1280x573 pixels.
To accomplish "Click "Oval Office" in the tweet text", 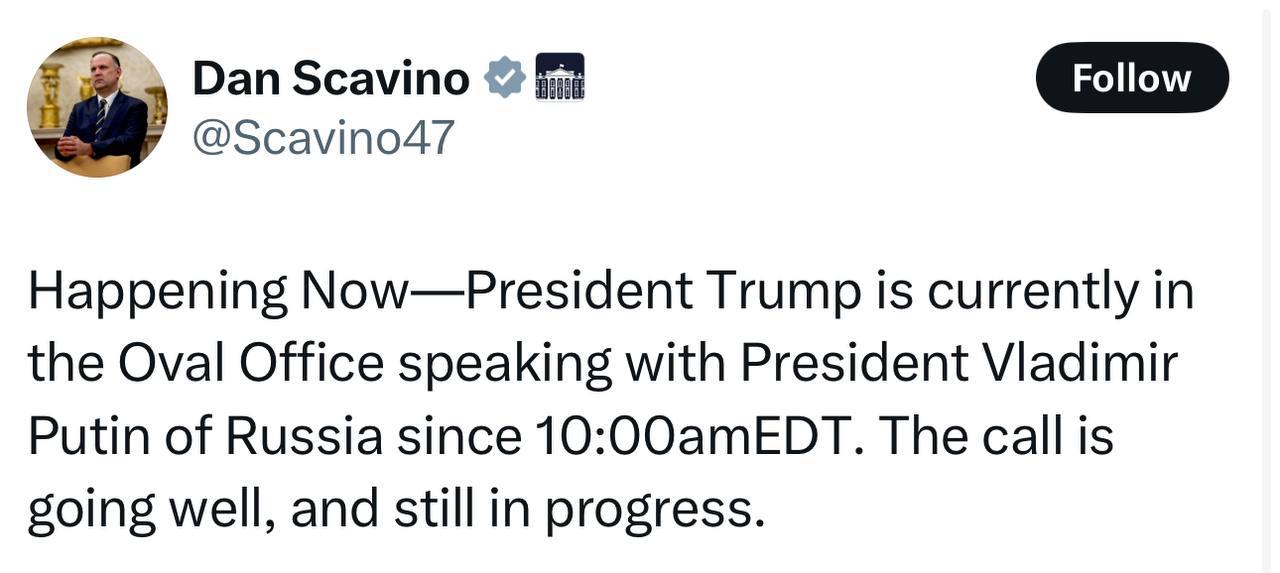I will [x=251, y=364].
